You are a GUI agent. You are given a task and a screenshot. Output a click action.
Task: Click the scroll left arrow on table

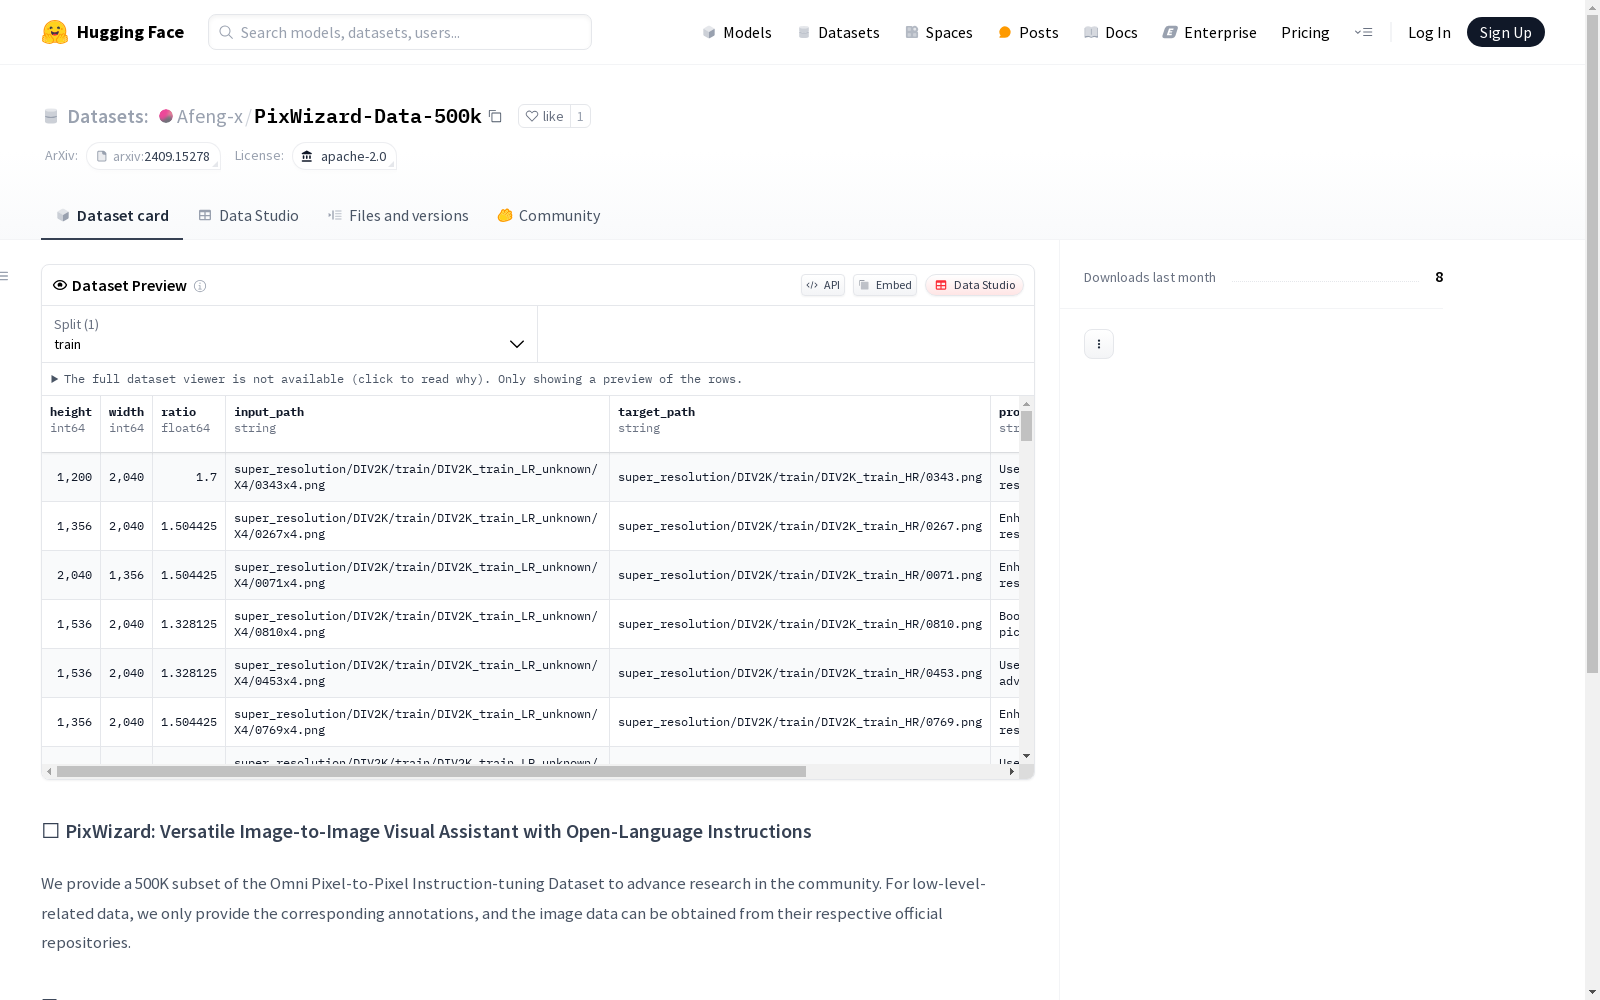49,771
